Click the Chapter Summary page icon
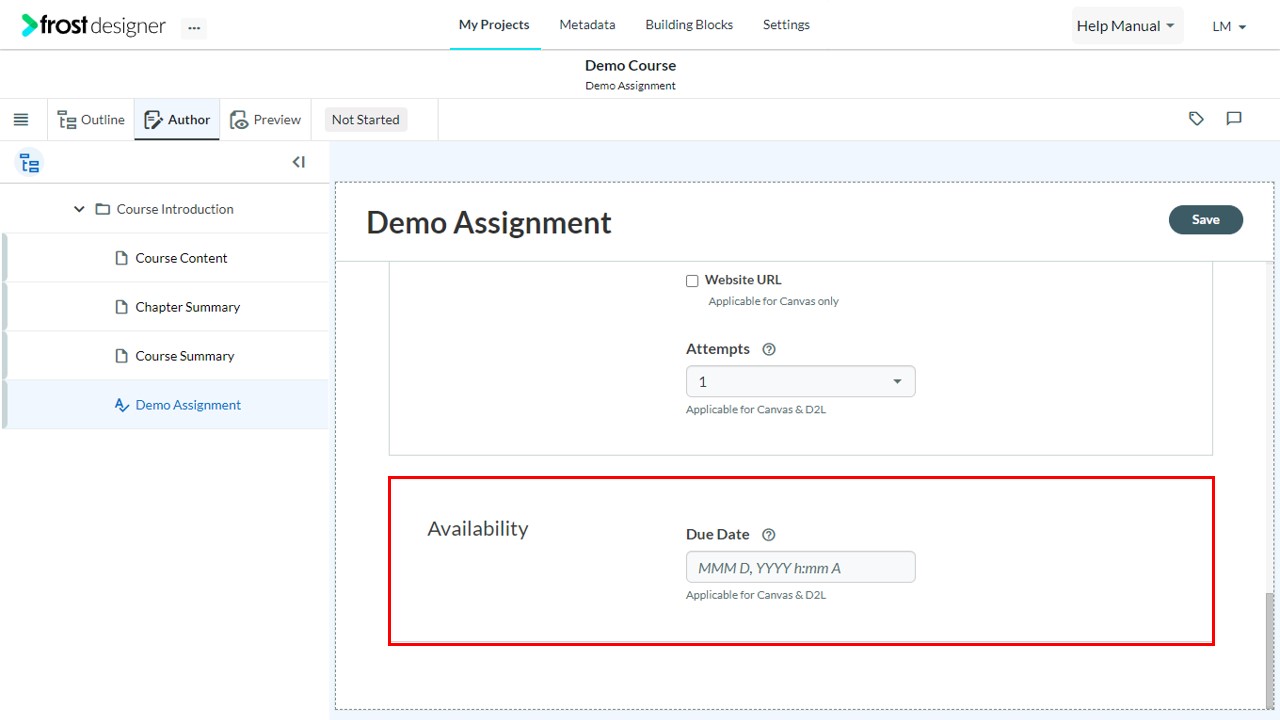 tap(122, 307)
